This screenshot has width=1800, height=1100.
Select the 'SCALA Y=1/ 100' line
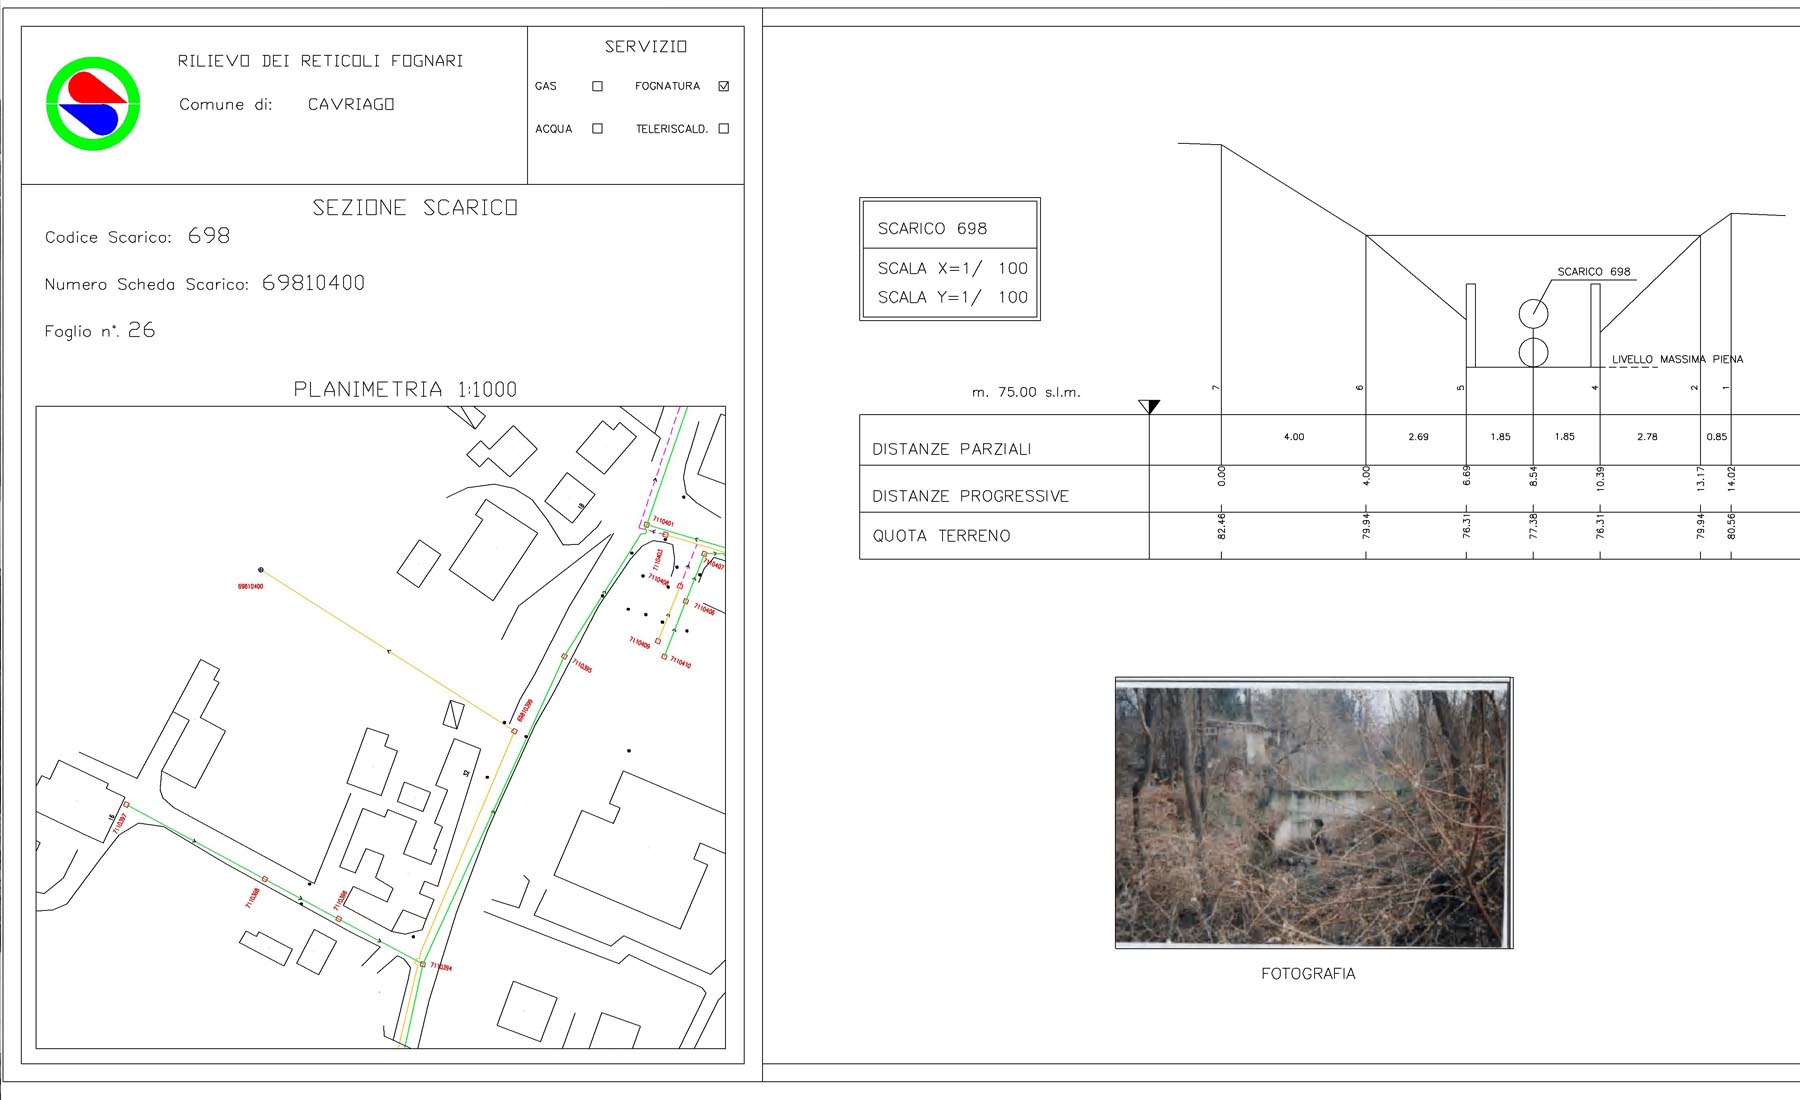pyautogui.click(x=953, y=297)
